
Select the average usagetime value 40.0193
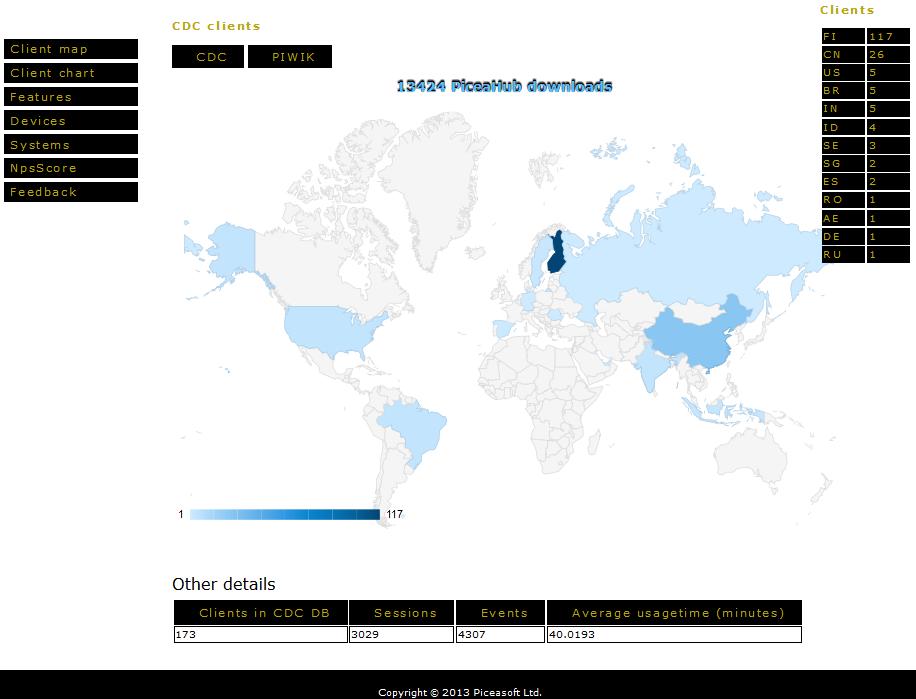(674, 635)
